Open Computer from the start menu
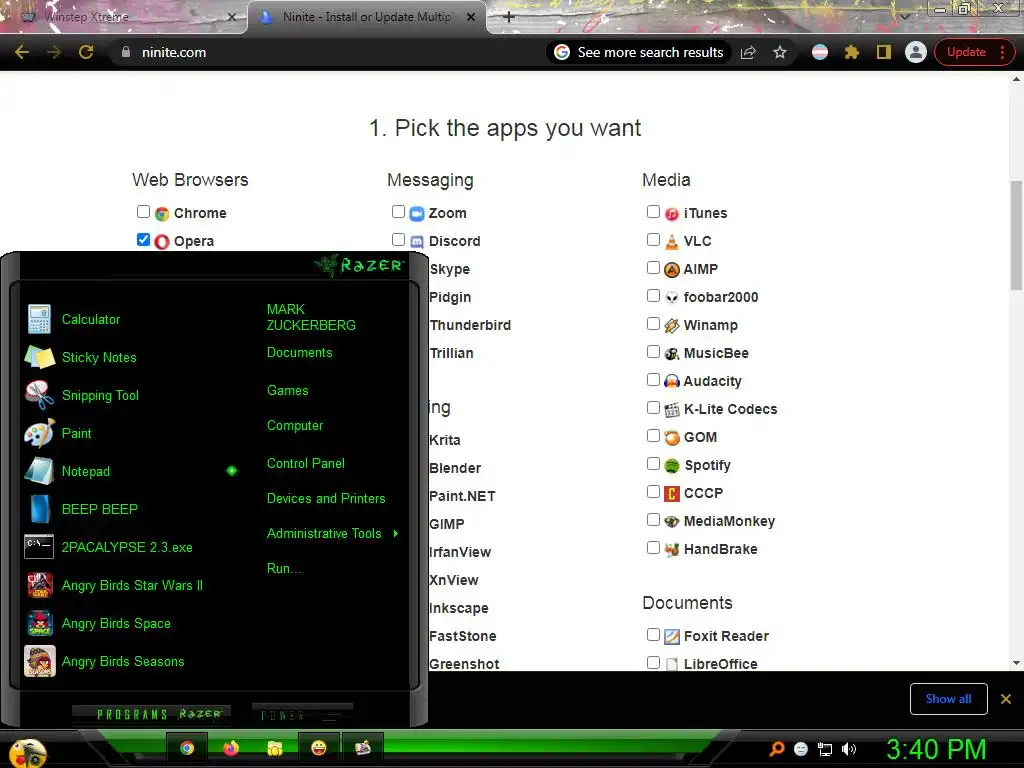The height and width of the screenshot is (768, 1024). (295, 426)
